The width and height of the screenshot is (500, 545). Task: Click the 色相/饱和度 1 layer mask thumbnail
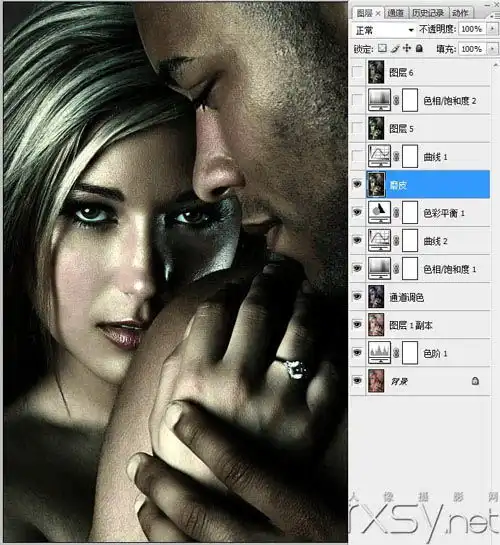coord(410,269)
